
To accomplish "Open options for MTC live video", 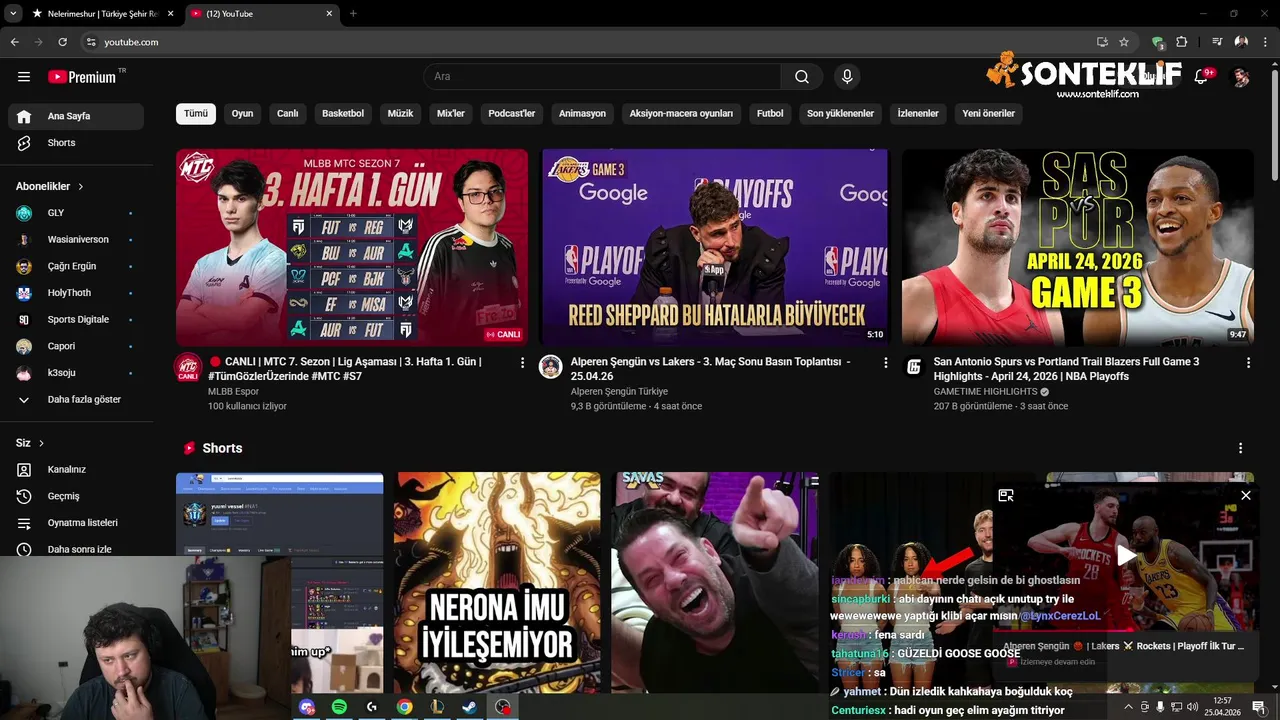I will [522, 363].
